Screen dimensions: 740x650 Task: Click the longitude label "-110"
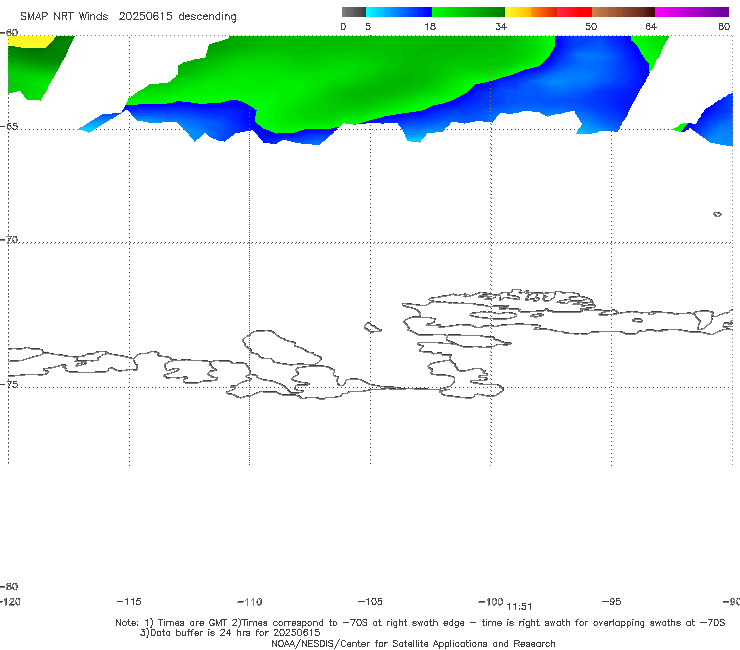[250, 602]
